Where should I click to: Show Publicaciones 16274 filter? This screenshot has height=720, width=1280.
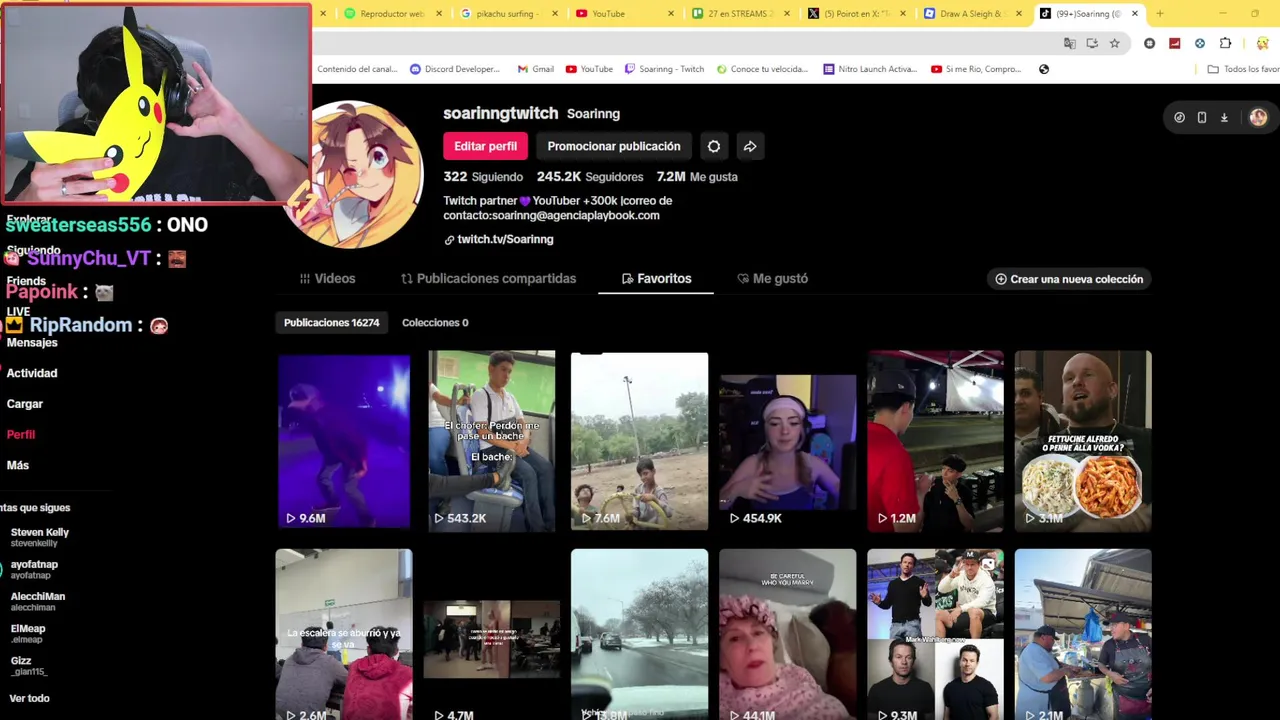coord(331,322)
